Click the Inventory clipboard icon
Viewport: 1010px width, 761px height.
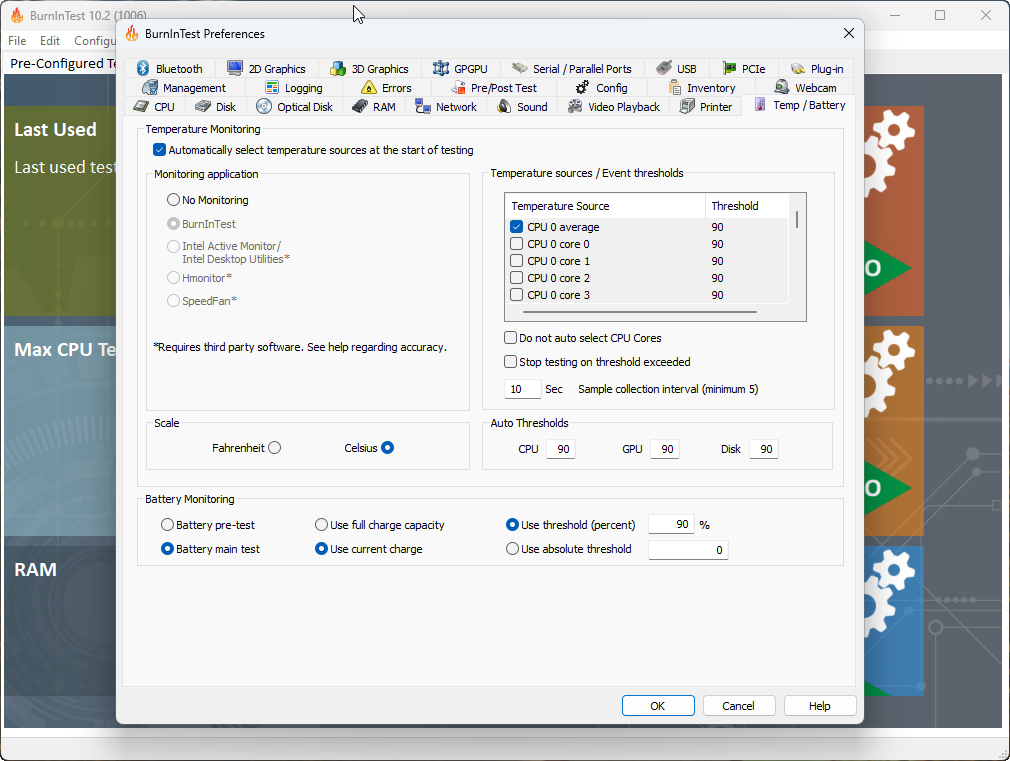(675, 87)
